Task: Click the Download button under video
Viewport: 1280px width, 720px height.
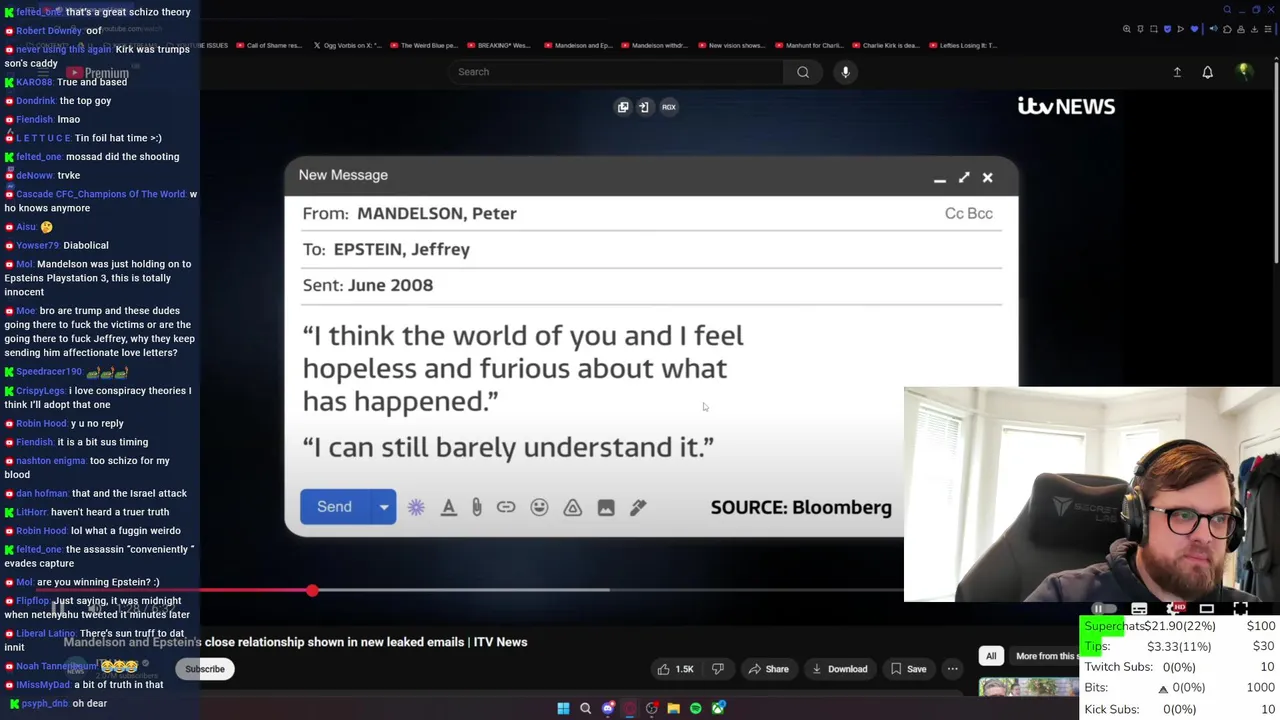Action: (x=840, y=669)
